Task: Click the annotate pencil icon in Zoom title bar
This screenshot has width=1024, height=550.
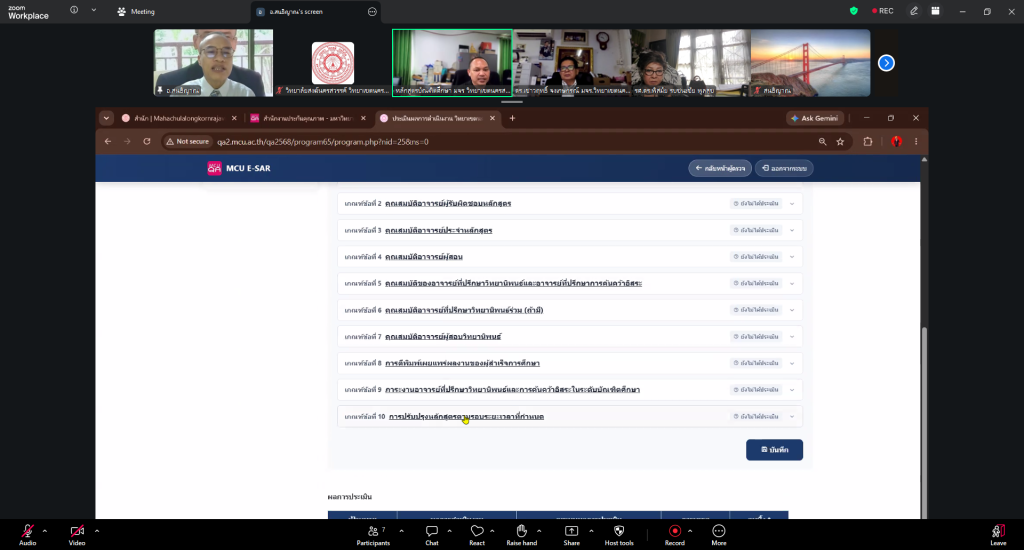Action: [914, 11]
